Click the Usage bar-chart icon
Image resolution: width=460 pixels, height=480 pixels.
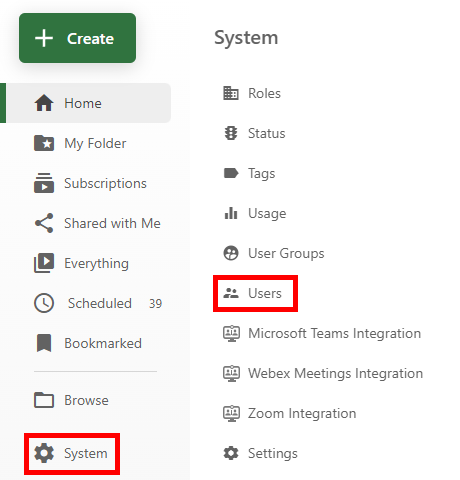click(231, 213)
